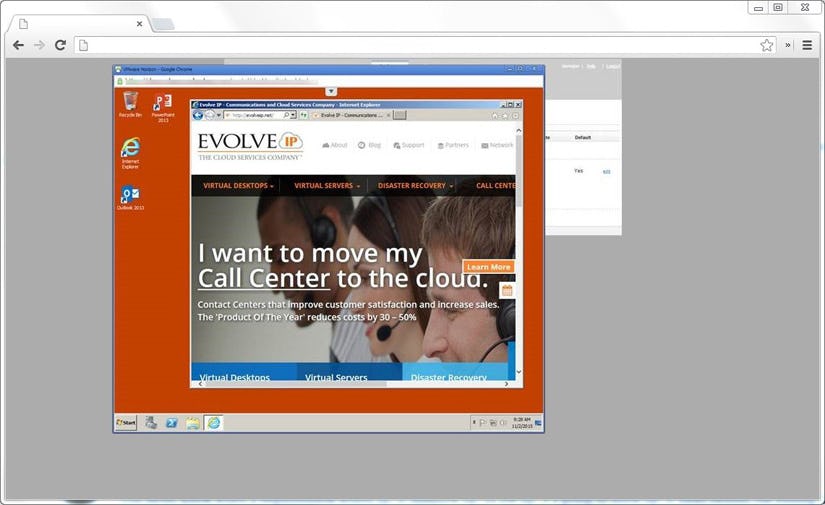The height and width of the screenshot is (505, 825).
Task: Click the show desktop icon in tray
Action: coord(538,422)
